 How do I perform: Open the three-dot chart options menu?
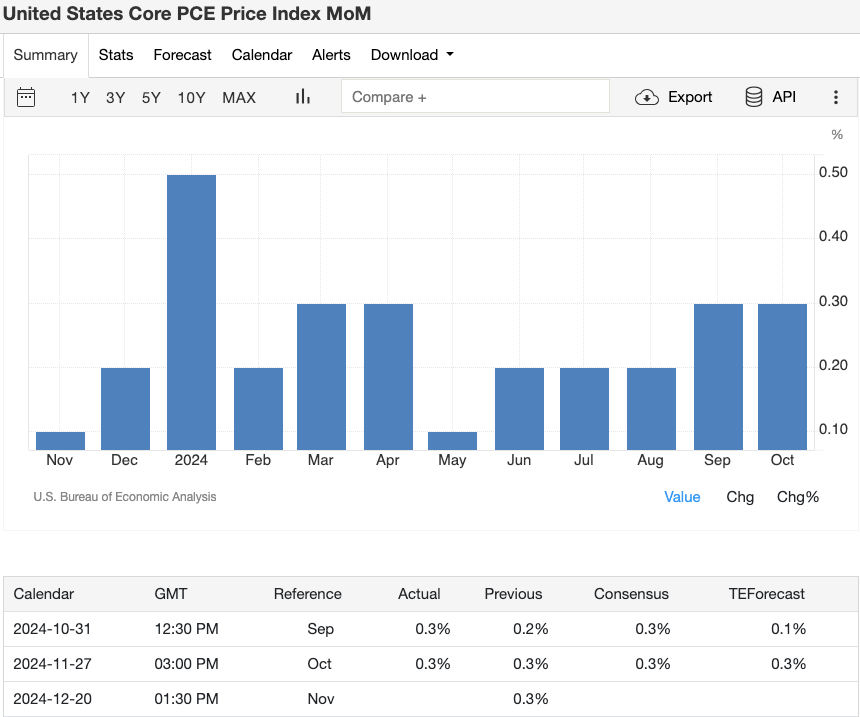(x=836, y=97)
